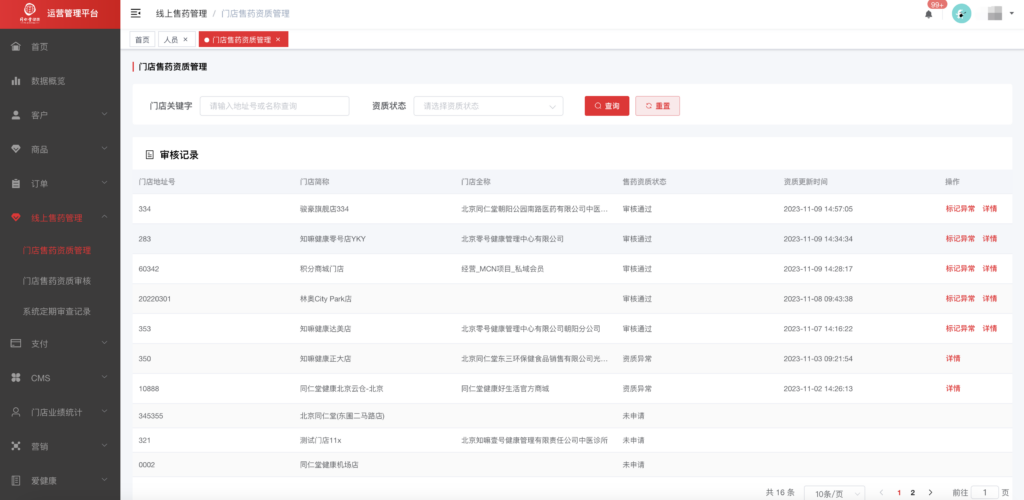This screenshot has width=1024, height=500.
Task: Expand the 订单 sidebar menu
Action: (x=104, y=183)
